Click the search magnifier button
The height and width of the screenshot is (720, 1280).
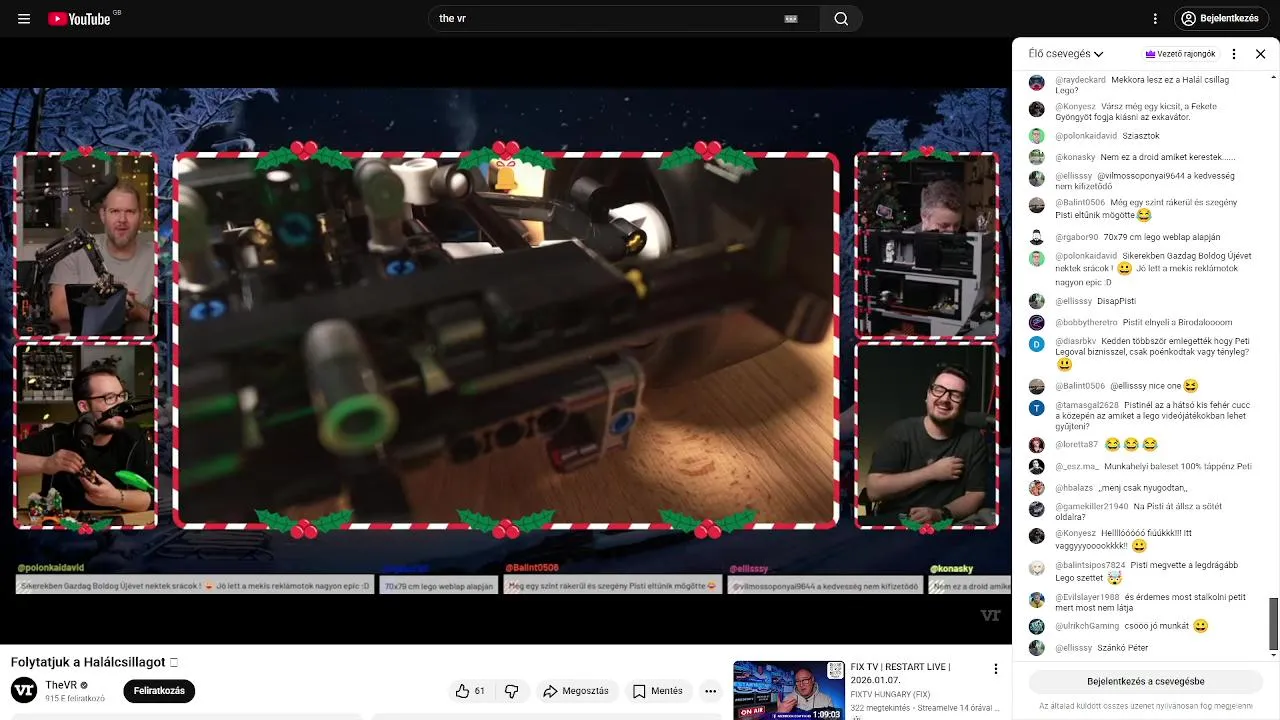[x=841, y=19]
